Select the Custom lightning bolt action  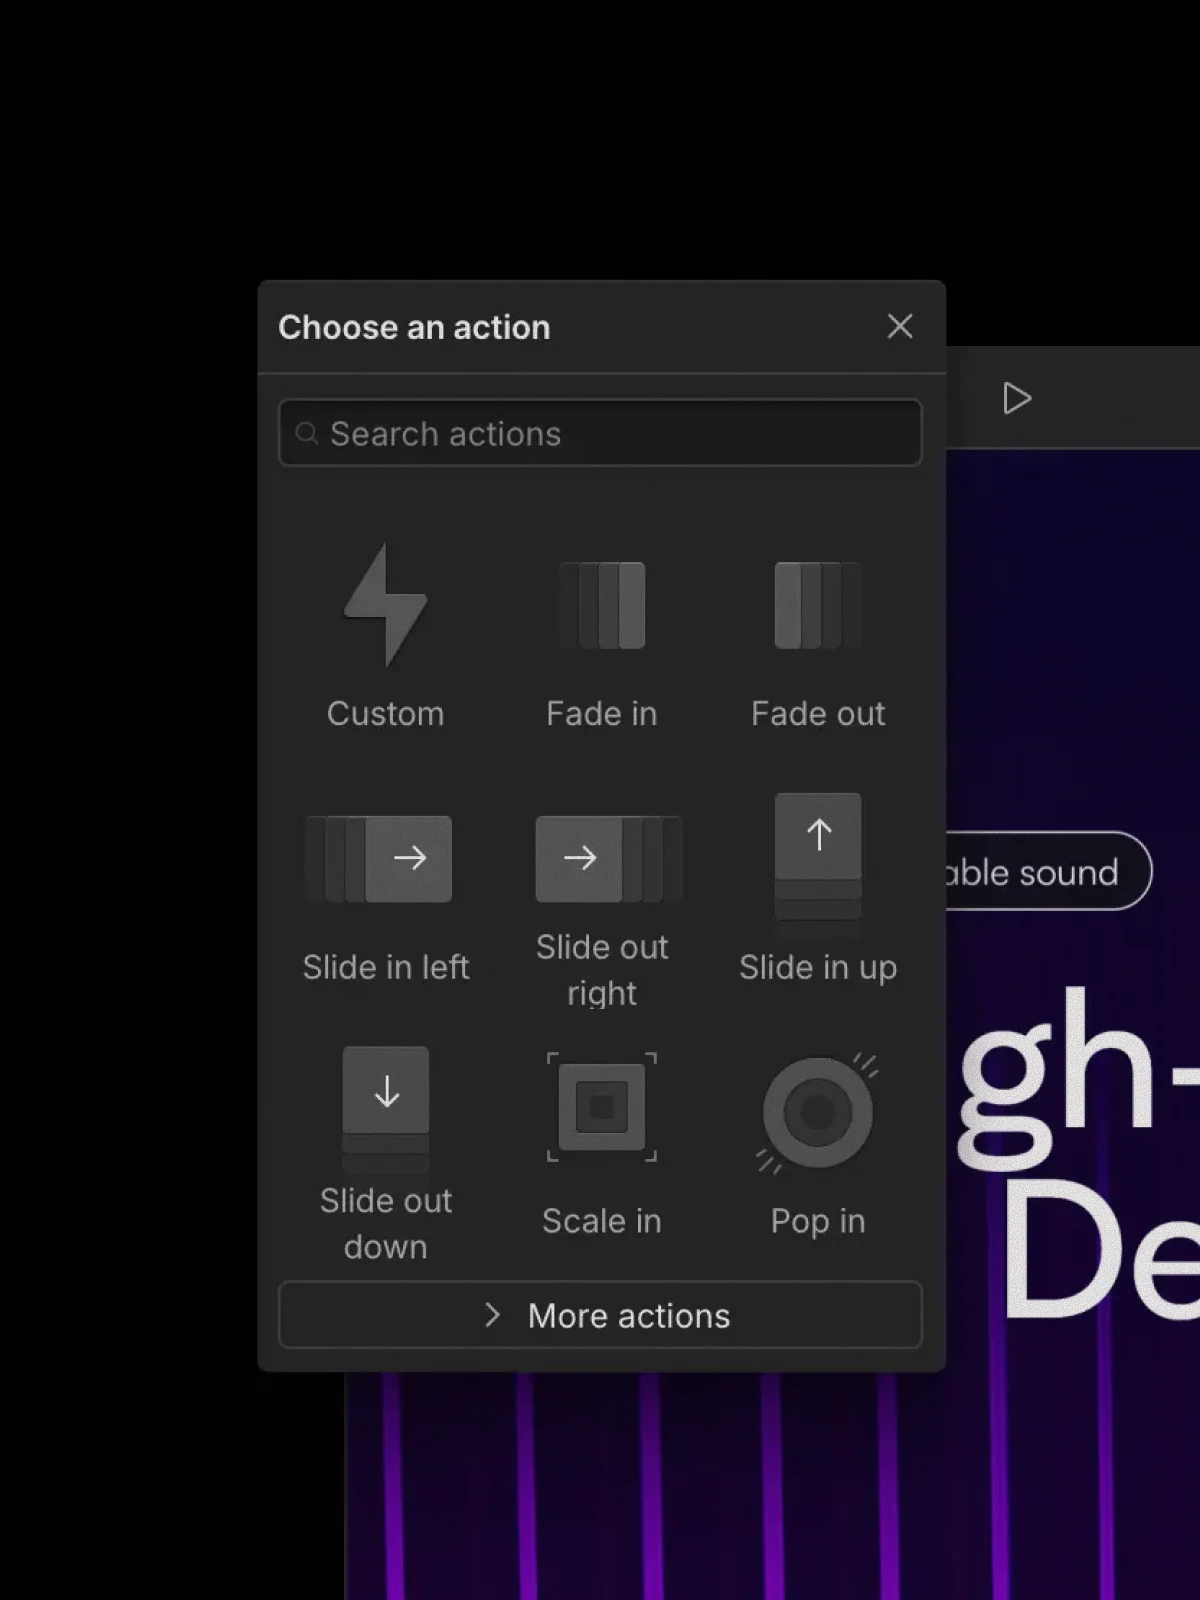tap(385, 605)
